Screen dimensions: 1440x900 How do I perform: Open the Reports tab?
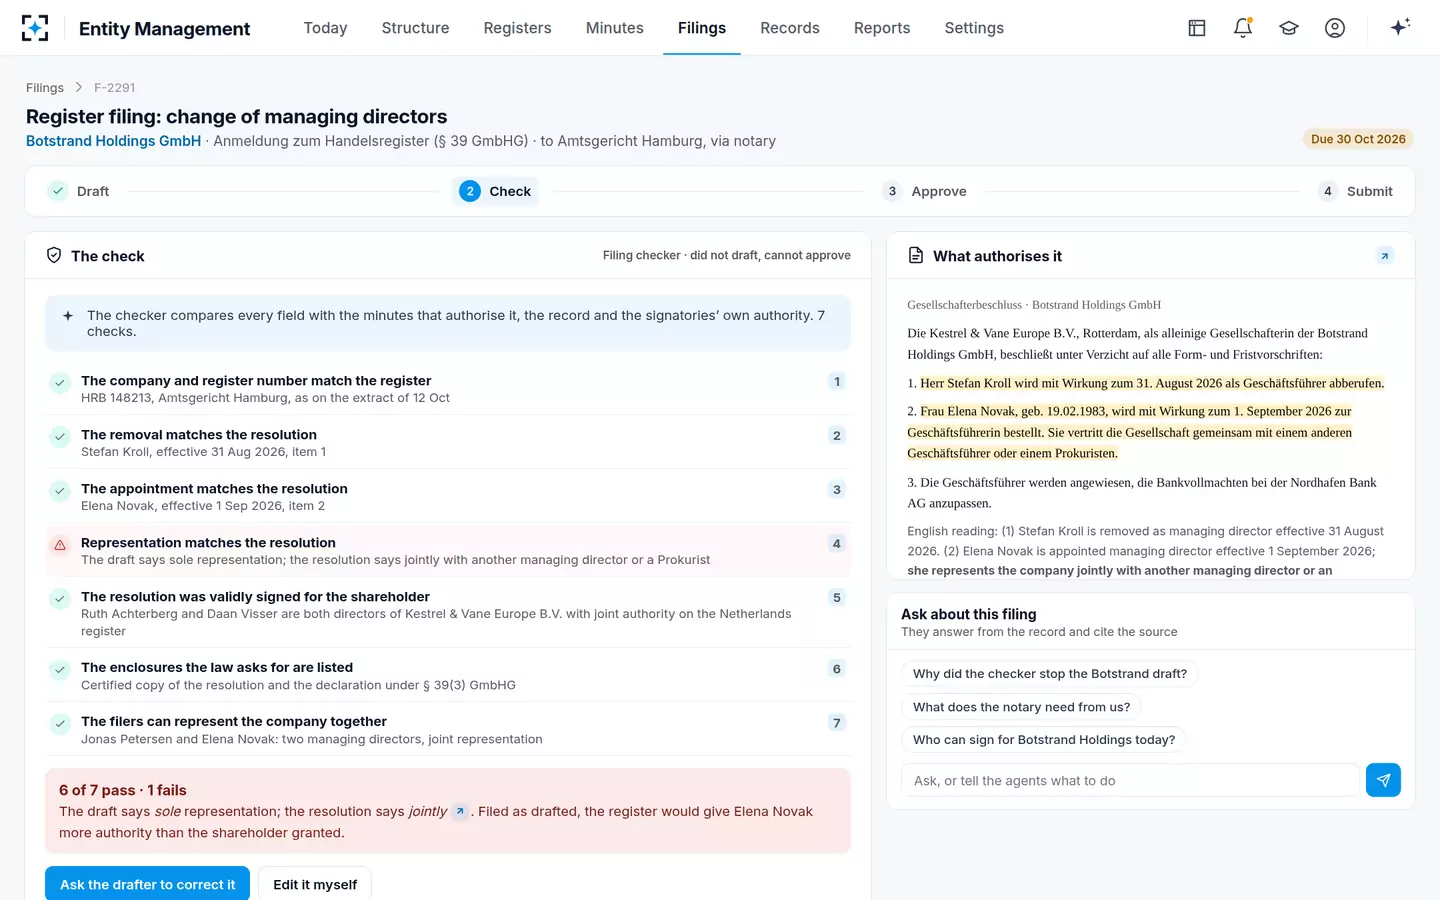882,28
